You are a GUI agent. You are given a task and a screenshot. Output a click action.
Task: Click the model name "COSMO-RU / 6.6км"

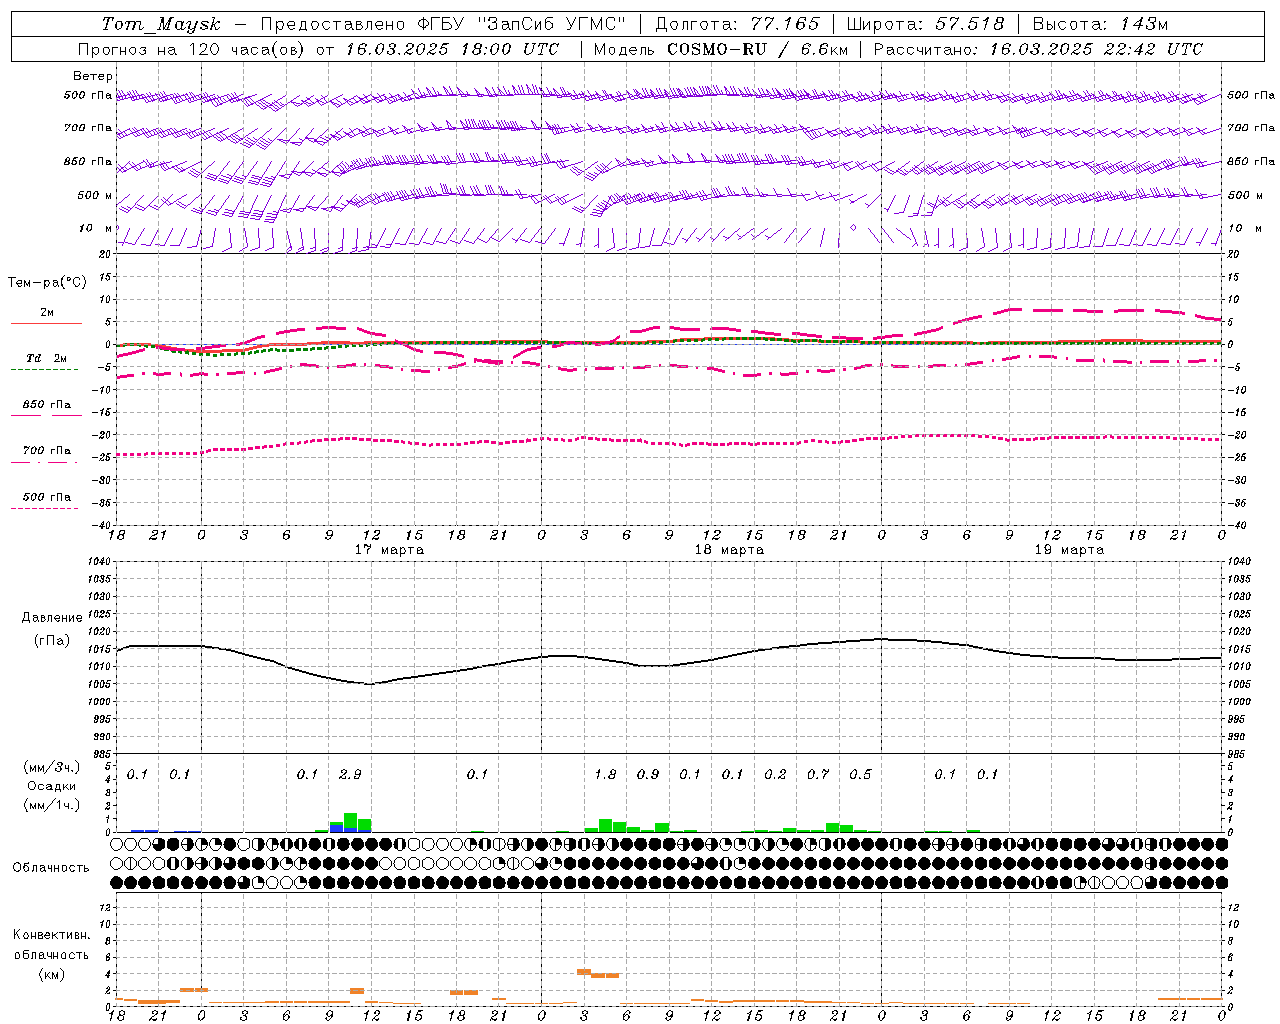click(757, 49)
